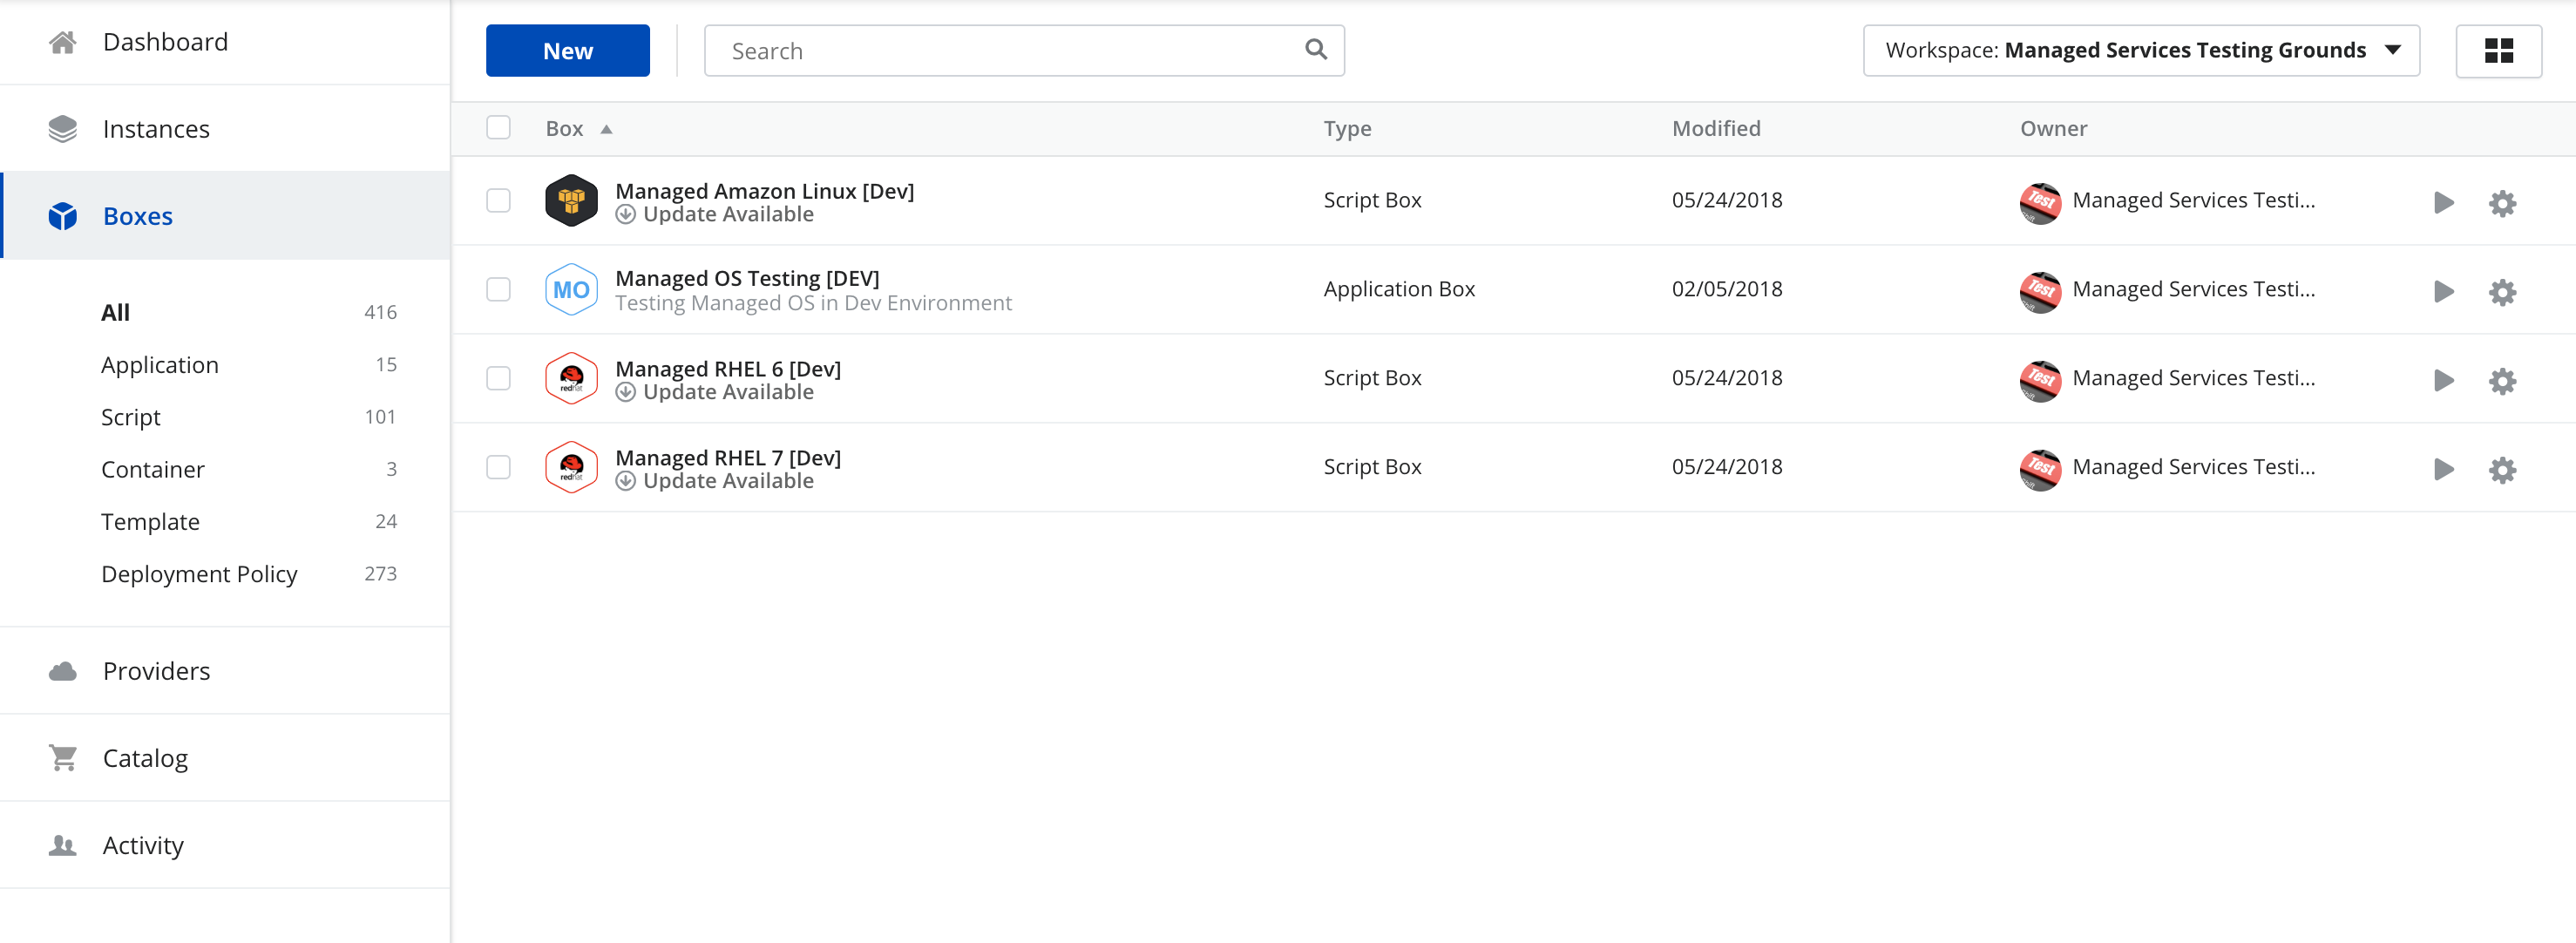
Task: Click the Catalog sidebar navigation item
Action: pyautogui.click(x=146, y=757)
